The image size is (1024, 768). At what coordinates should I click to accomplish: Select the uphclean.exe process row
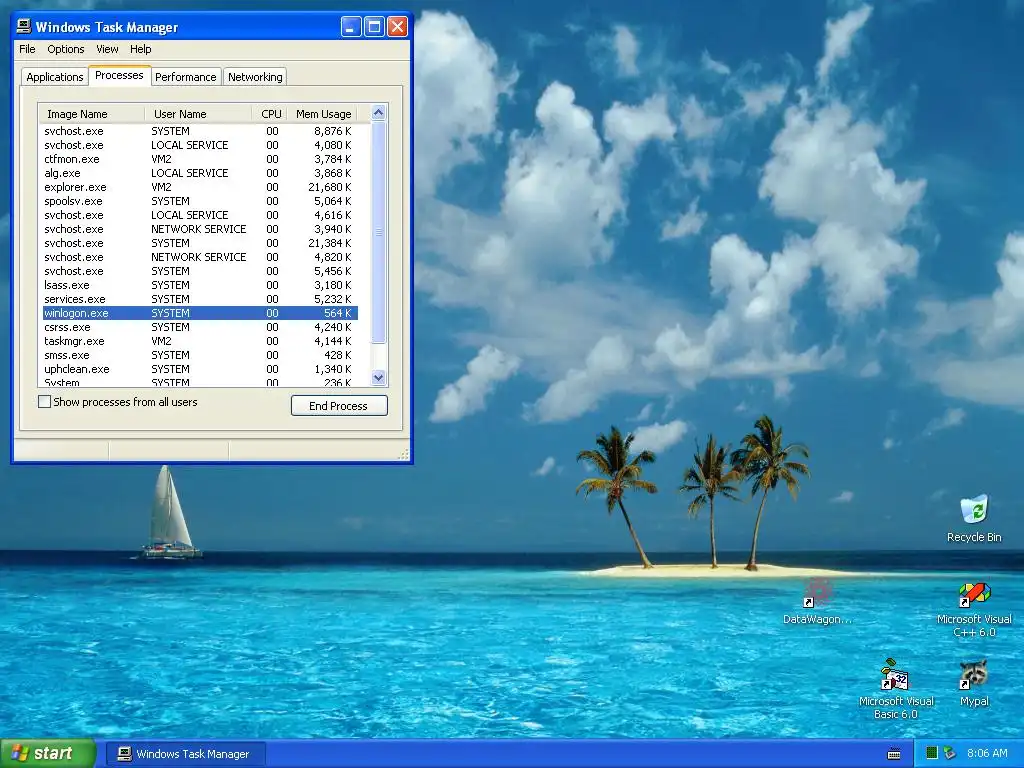pos(200,369)
